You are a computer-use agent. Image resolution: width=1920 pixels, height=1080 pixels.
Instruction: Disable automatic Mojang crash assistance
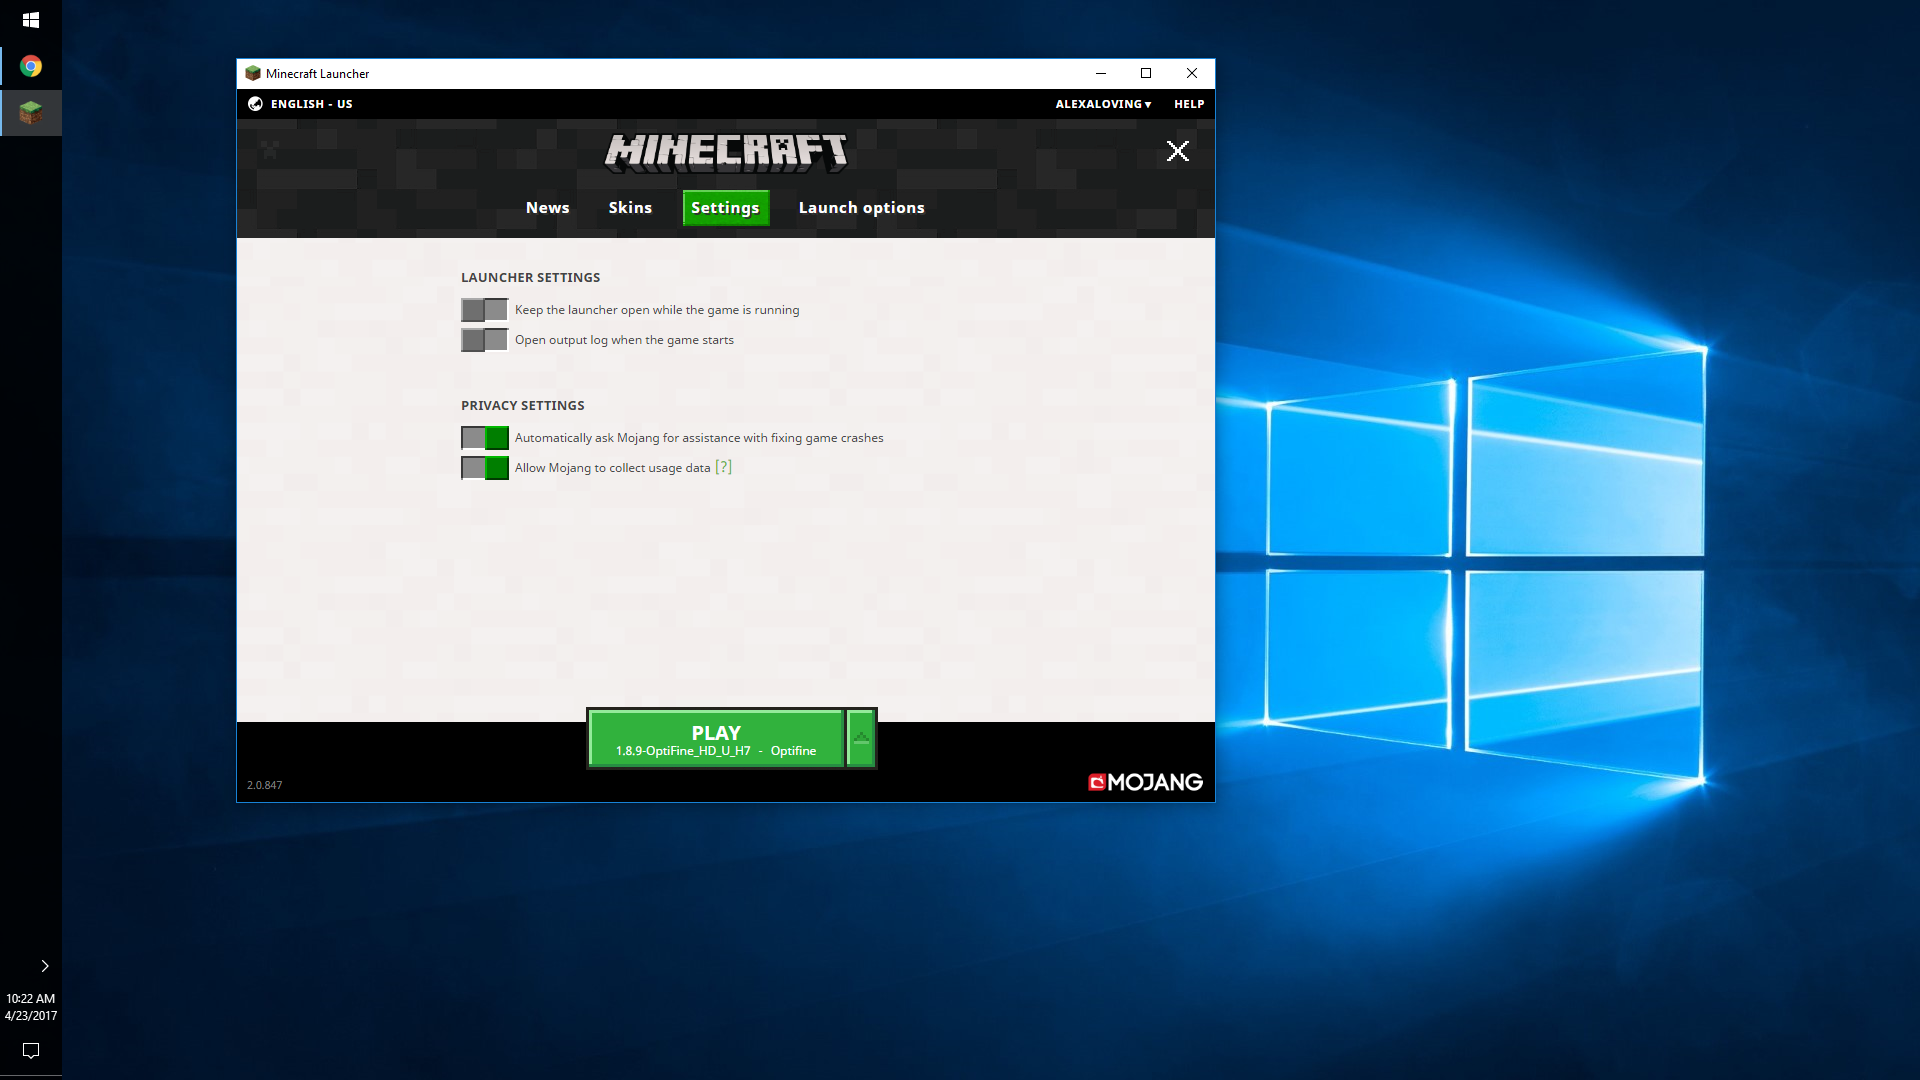484,438
